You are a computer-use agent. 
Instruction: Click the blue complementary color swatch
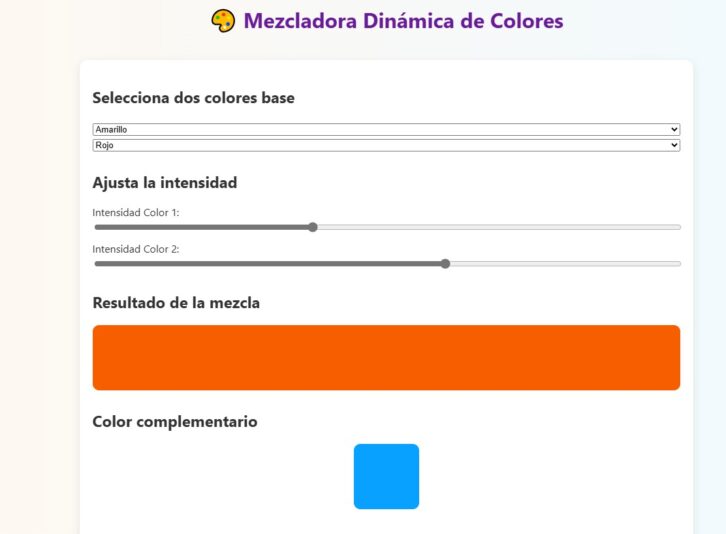386,476
